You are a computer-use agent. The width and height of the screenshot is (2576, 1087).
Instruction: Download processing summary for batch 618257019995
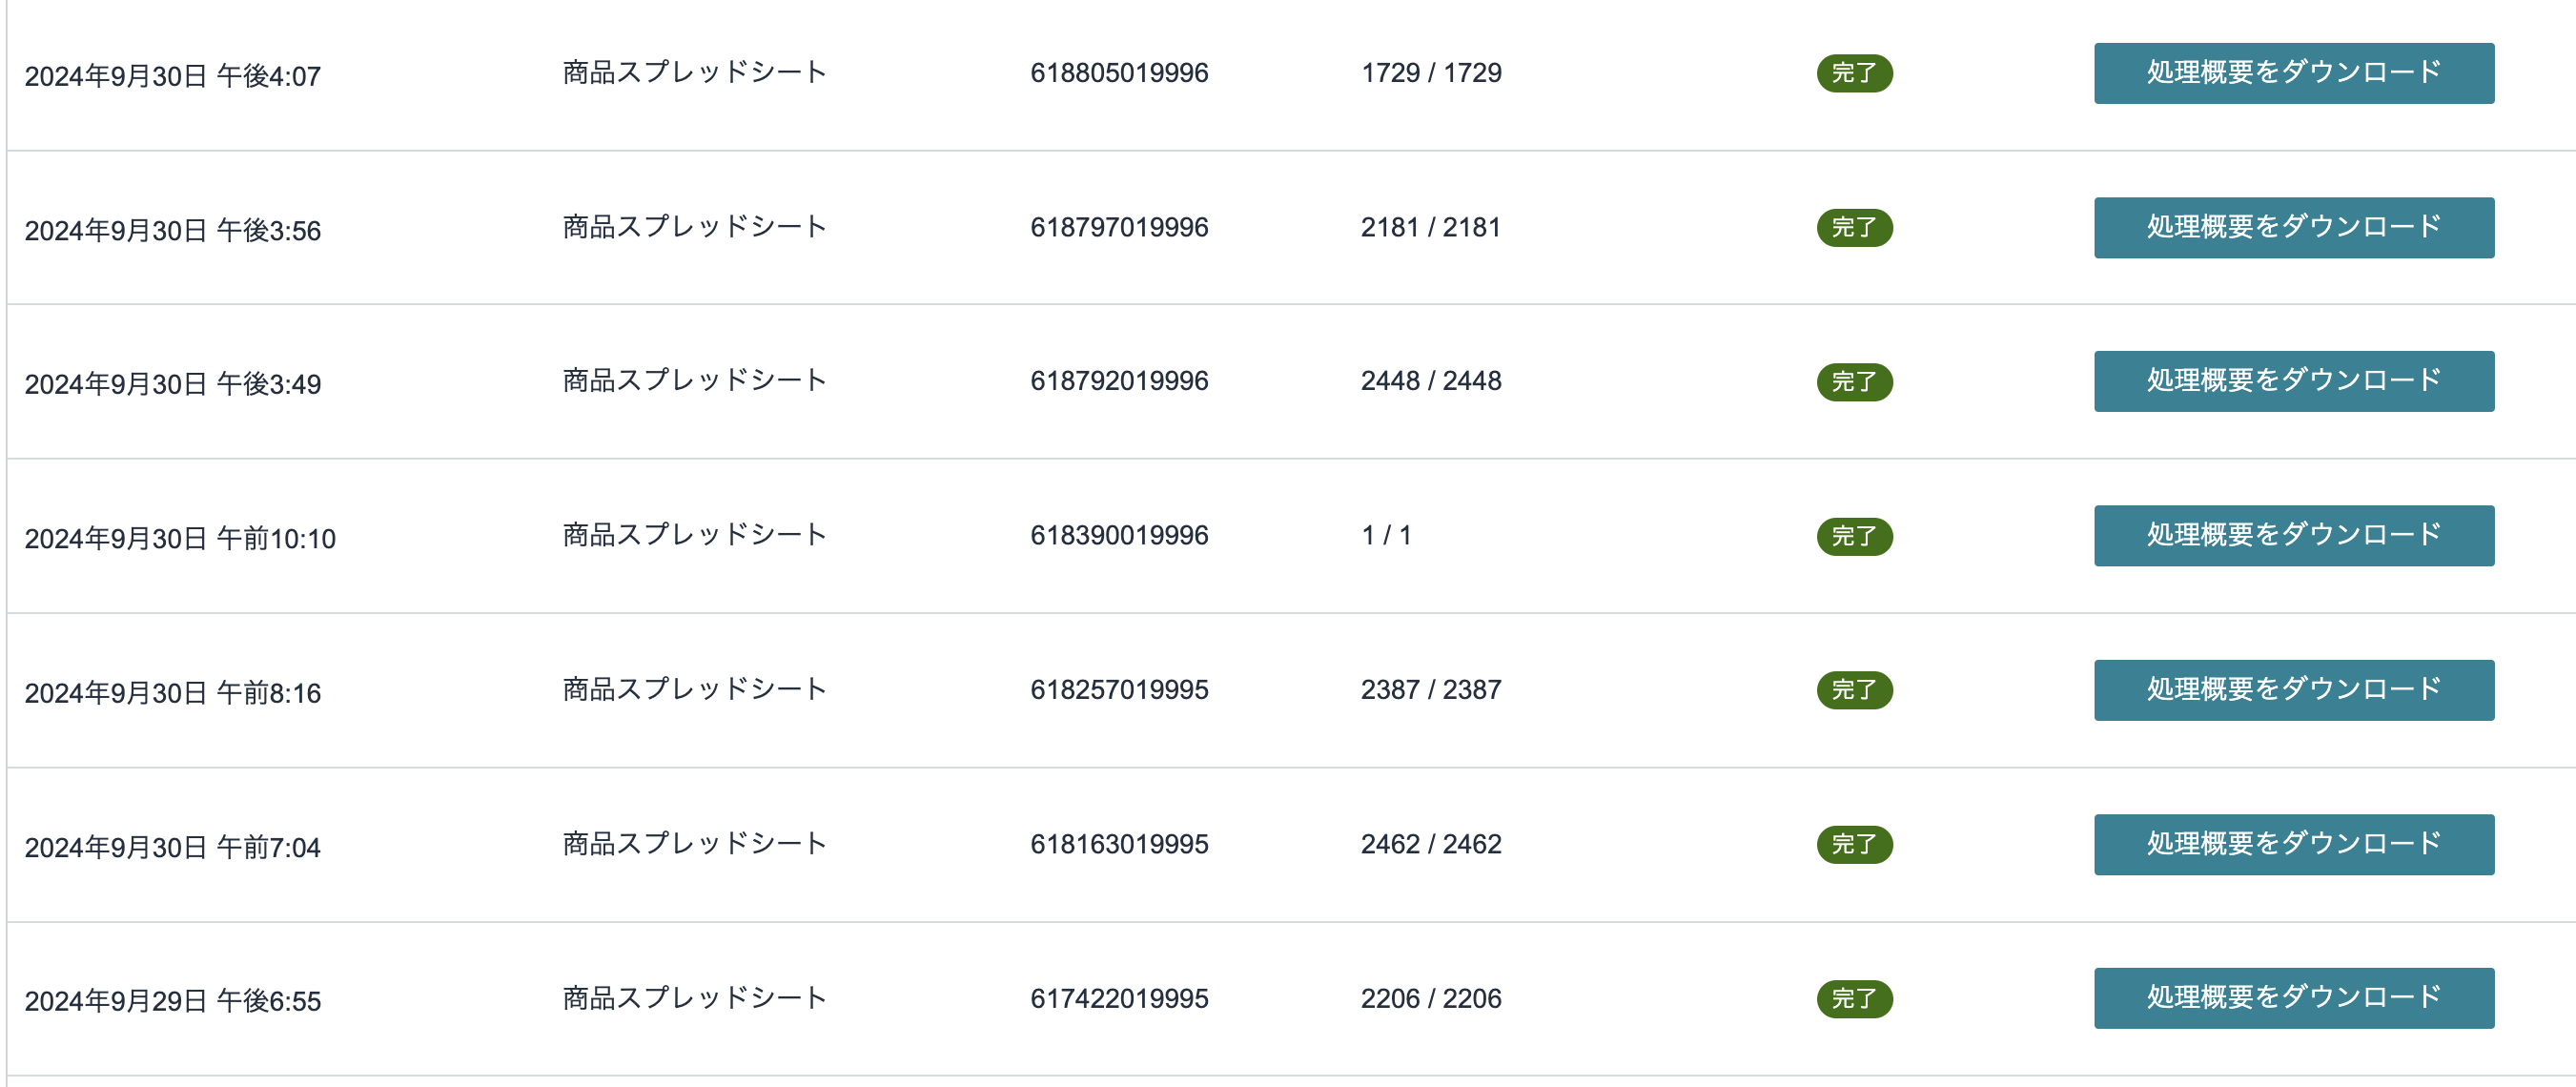click(x=2293, y=690)
